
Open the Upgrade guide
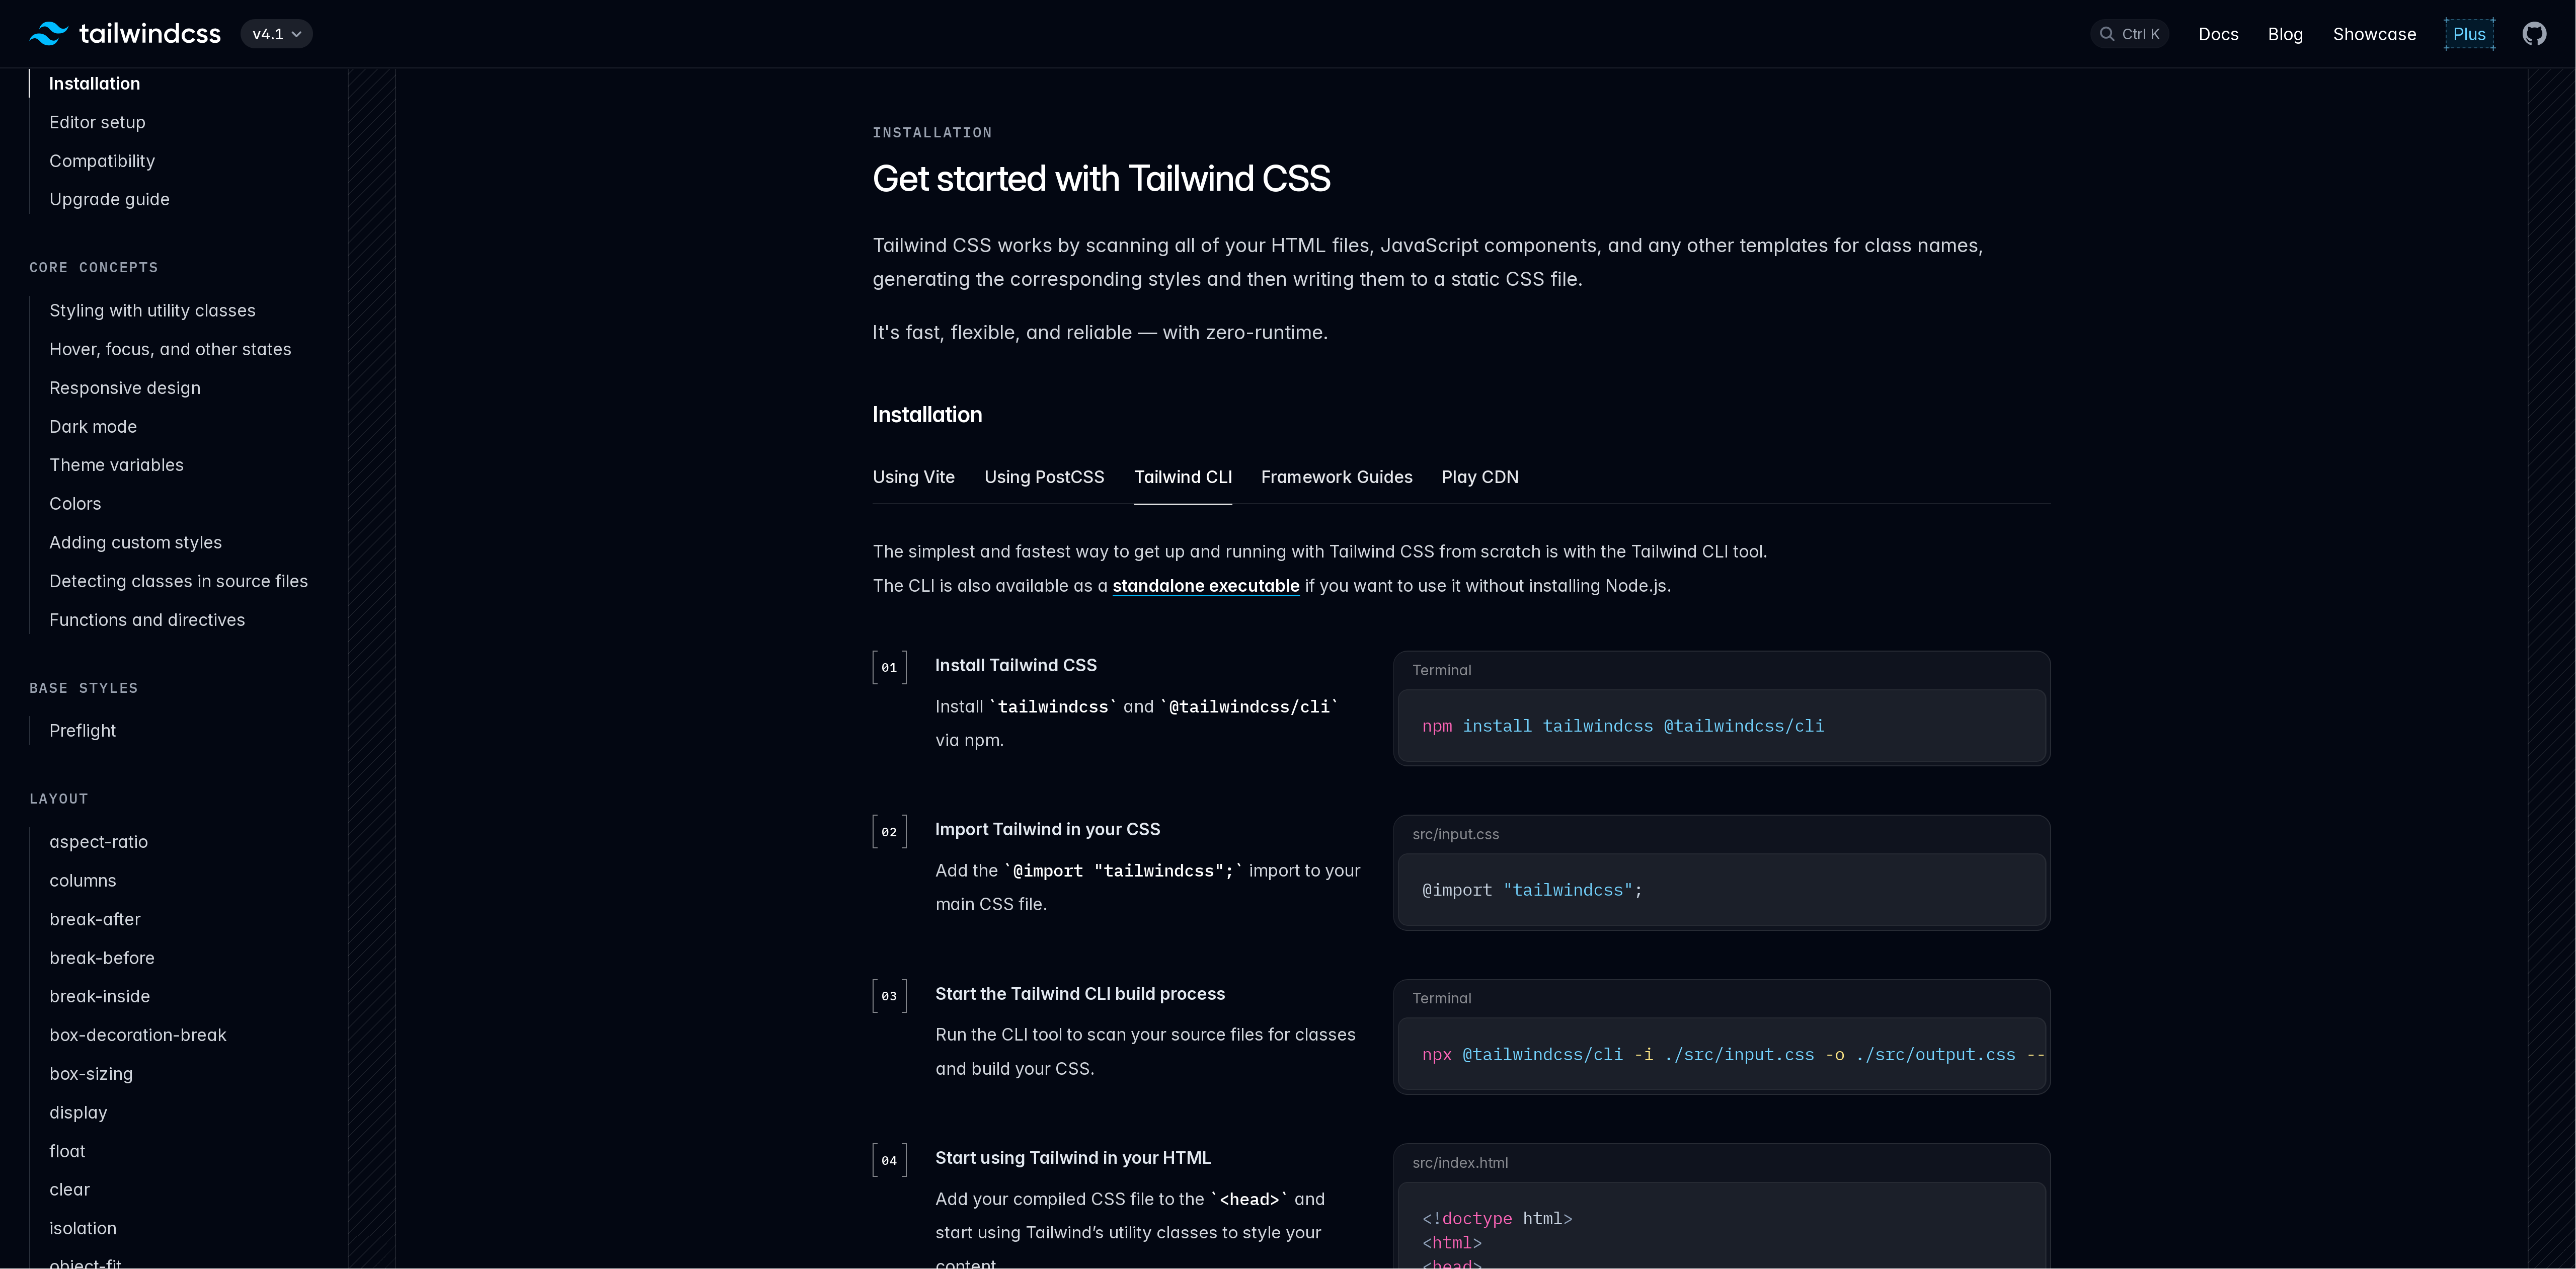pos(109,199)
